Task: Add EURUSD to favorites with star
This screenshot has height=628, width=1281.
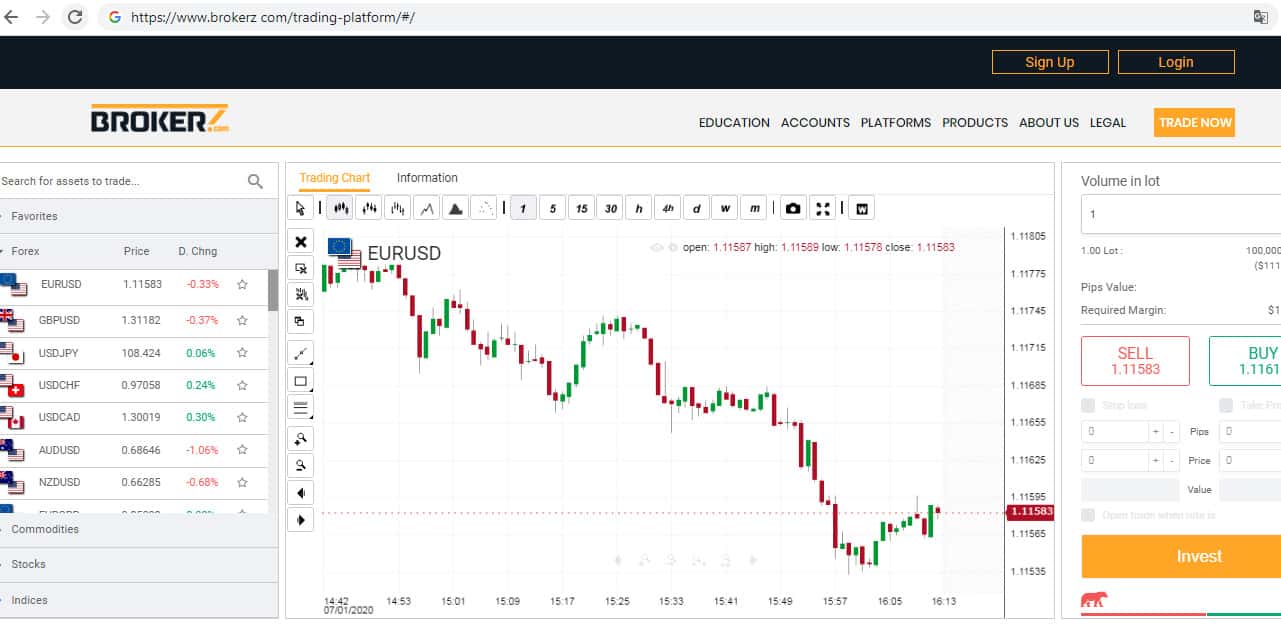Action: (242, 285)
